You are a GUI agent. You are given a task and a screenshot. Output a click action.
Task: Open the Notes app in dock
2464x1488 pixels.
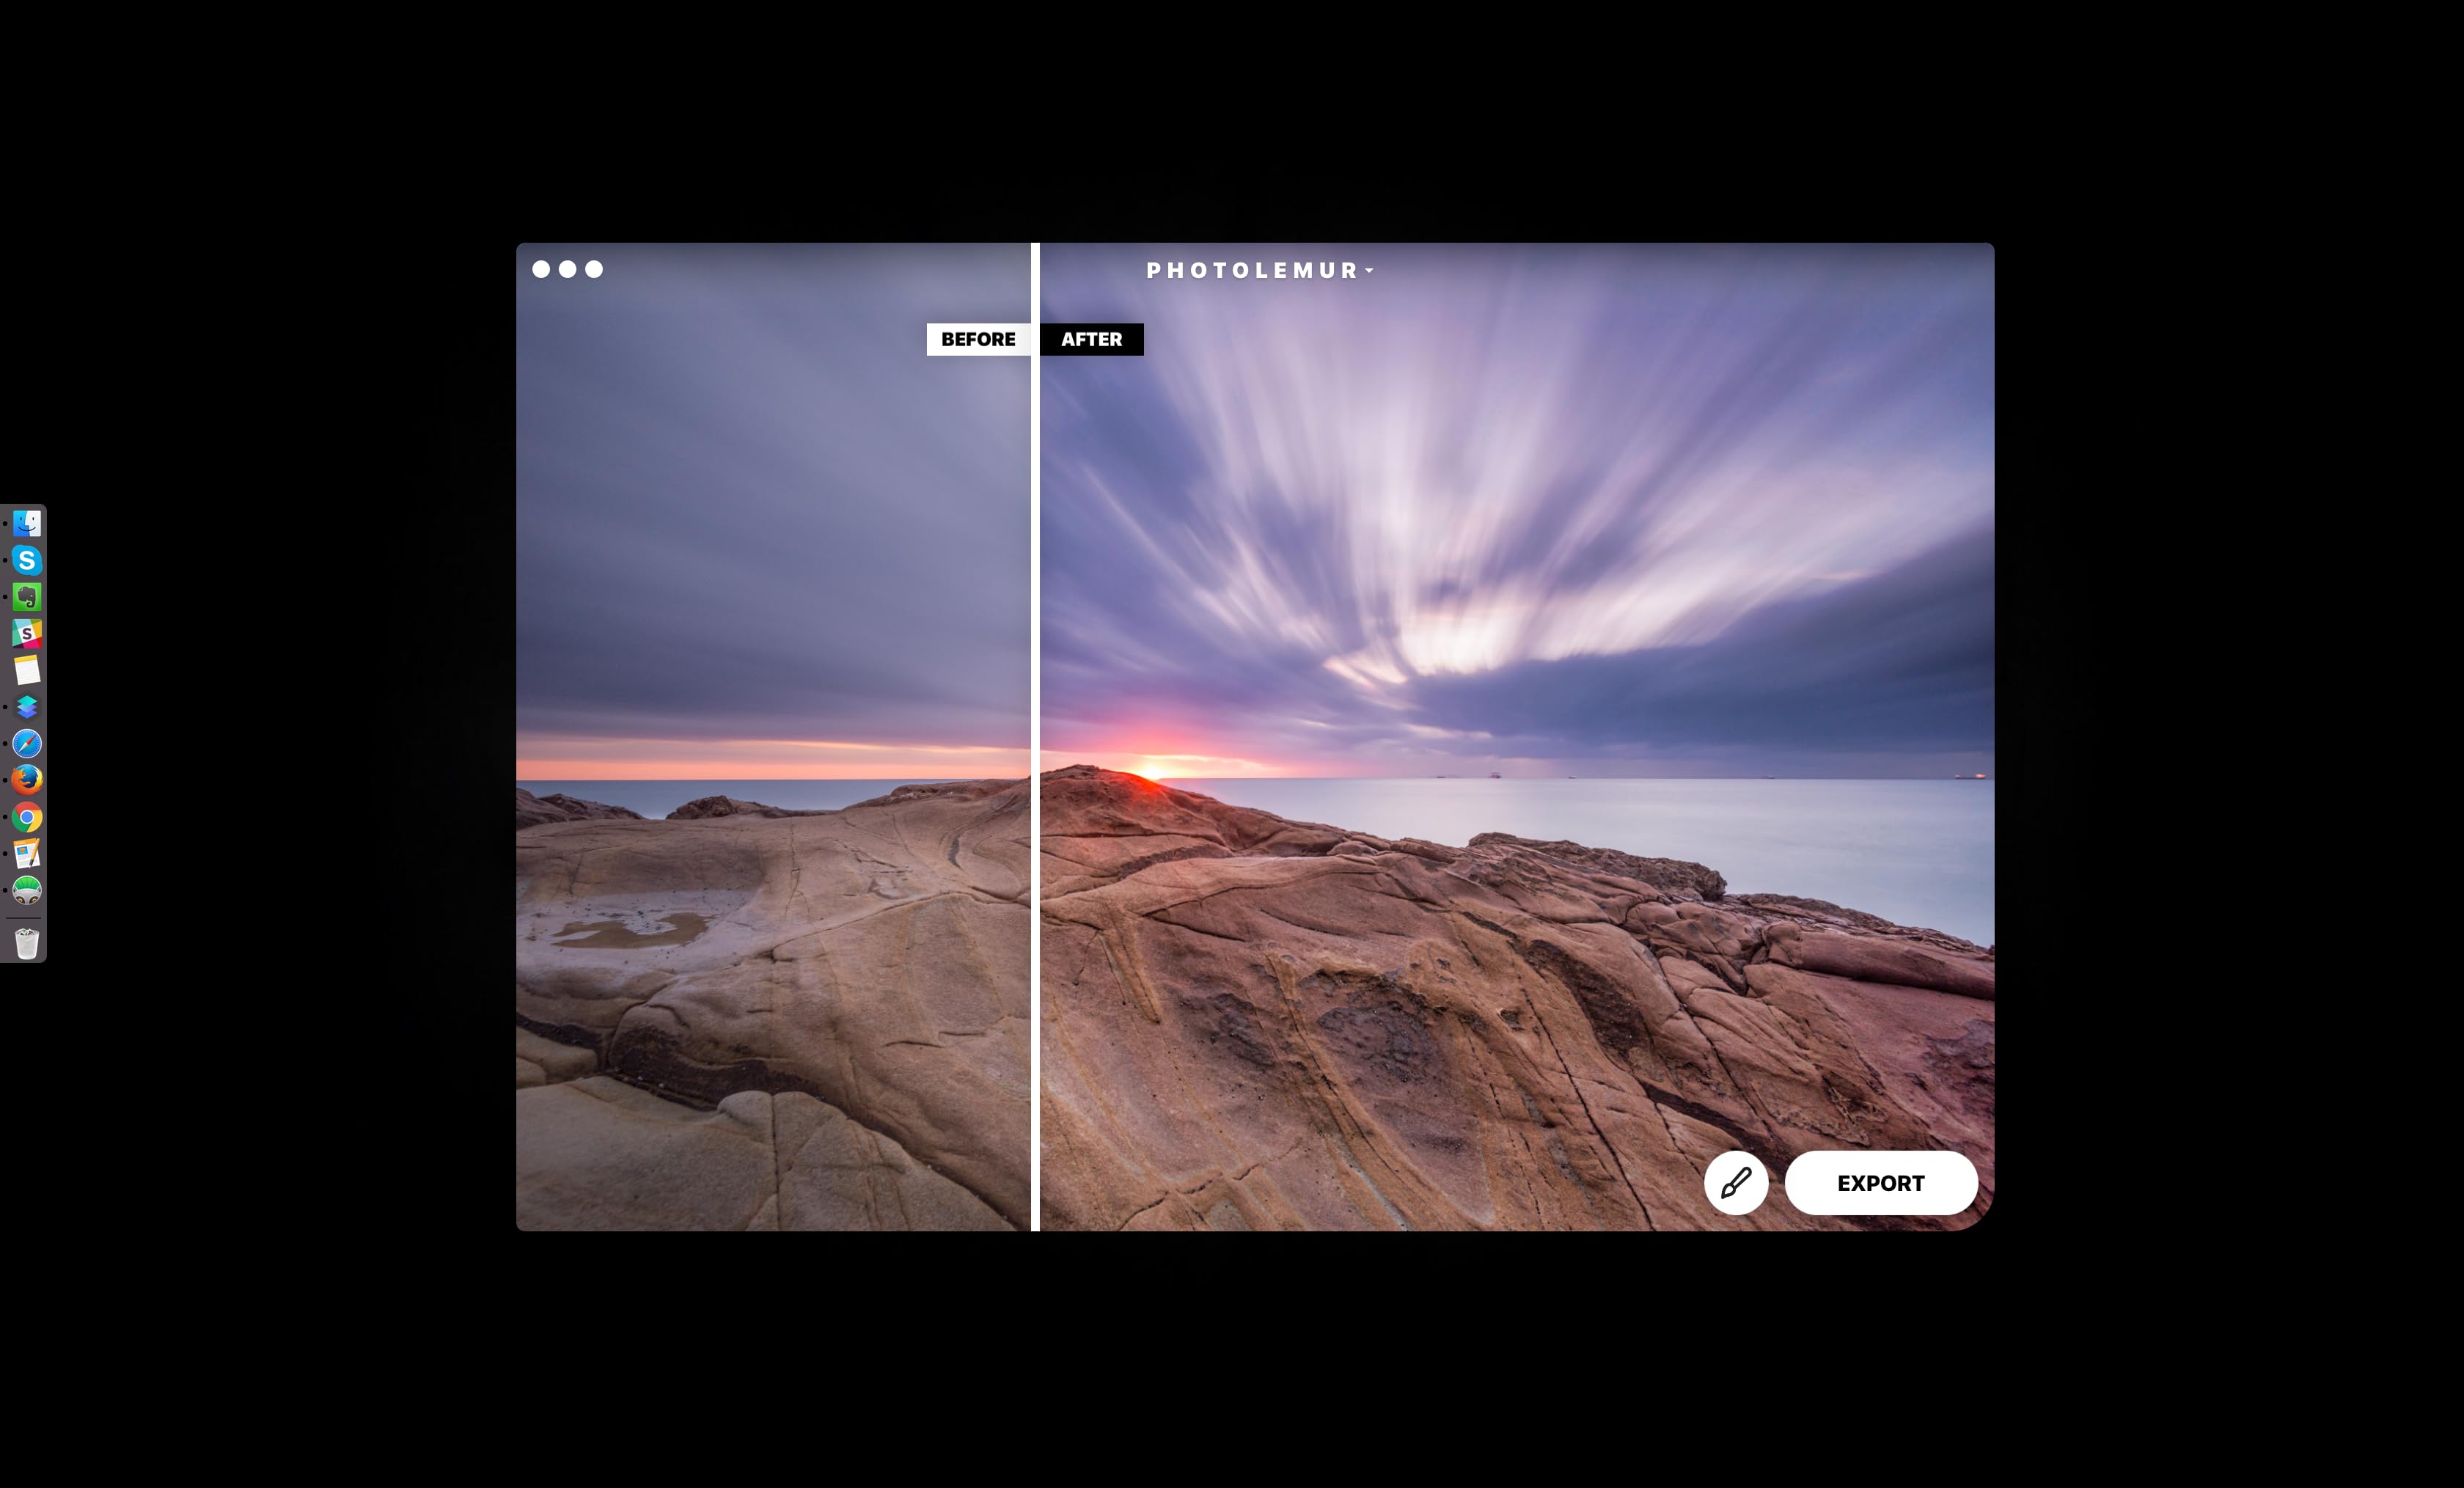[27, 670]
